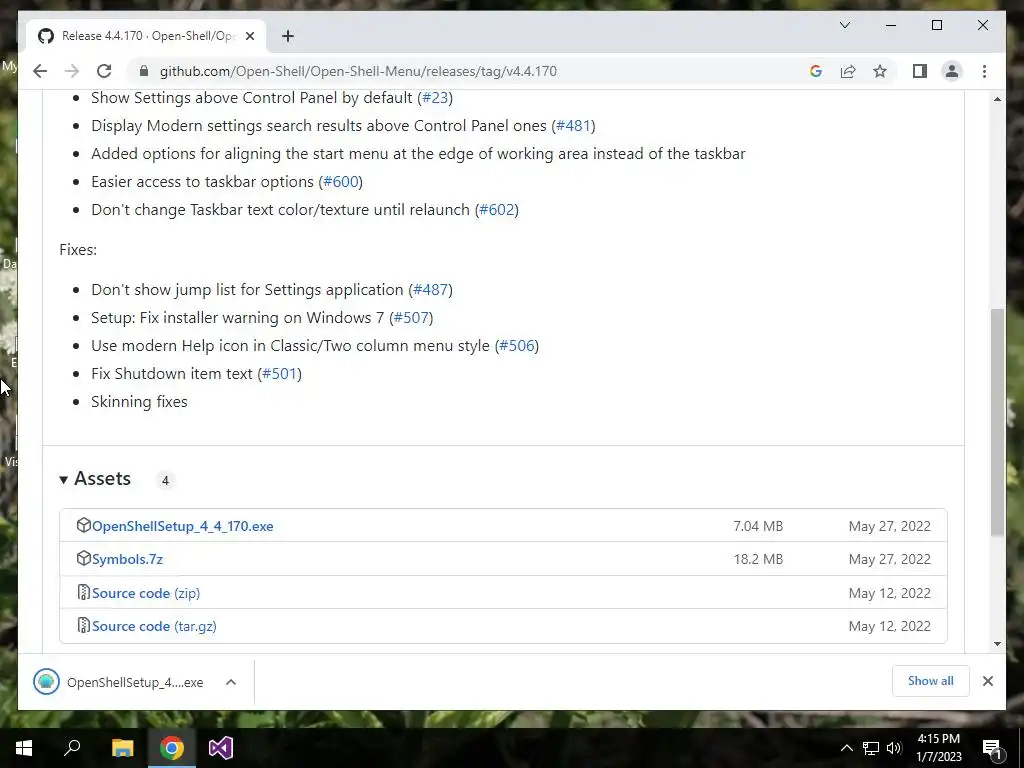Open issue link #501

click(280, 374)
